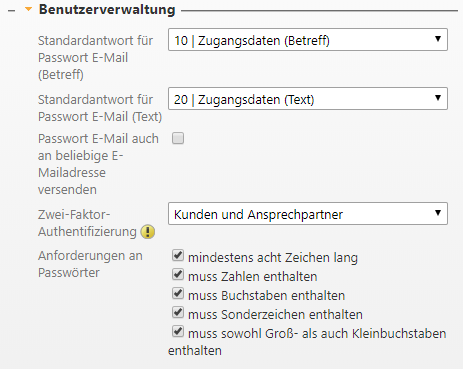Uncheck 'muss Buchstaben enthalten' checkbox
Image resolution: width=463 pixels, height=369 pixels.
coord(178,293)
